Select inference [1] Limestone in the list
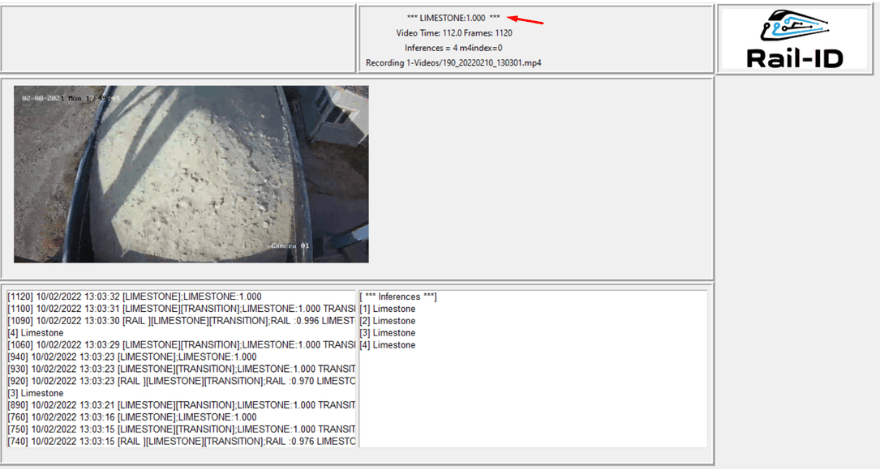The image size is (880, 469). 388,309
